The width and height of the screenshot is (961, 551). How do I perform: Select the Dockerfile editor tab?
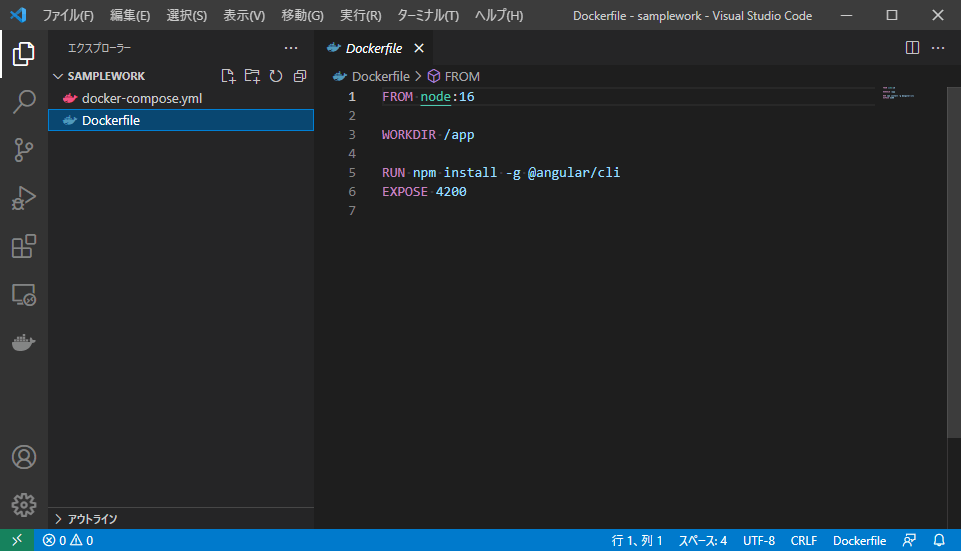(374, 48)
